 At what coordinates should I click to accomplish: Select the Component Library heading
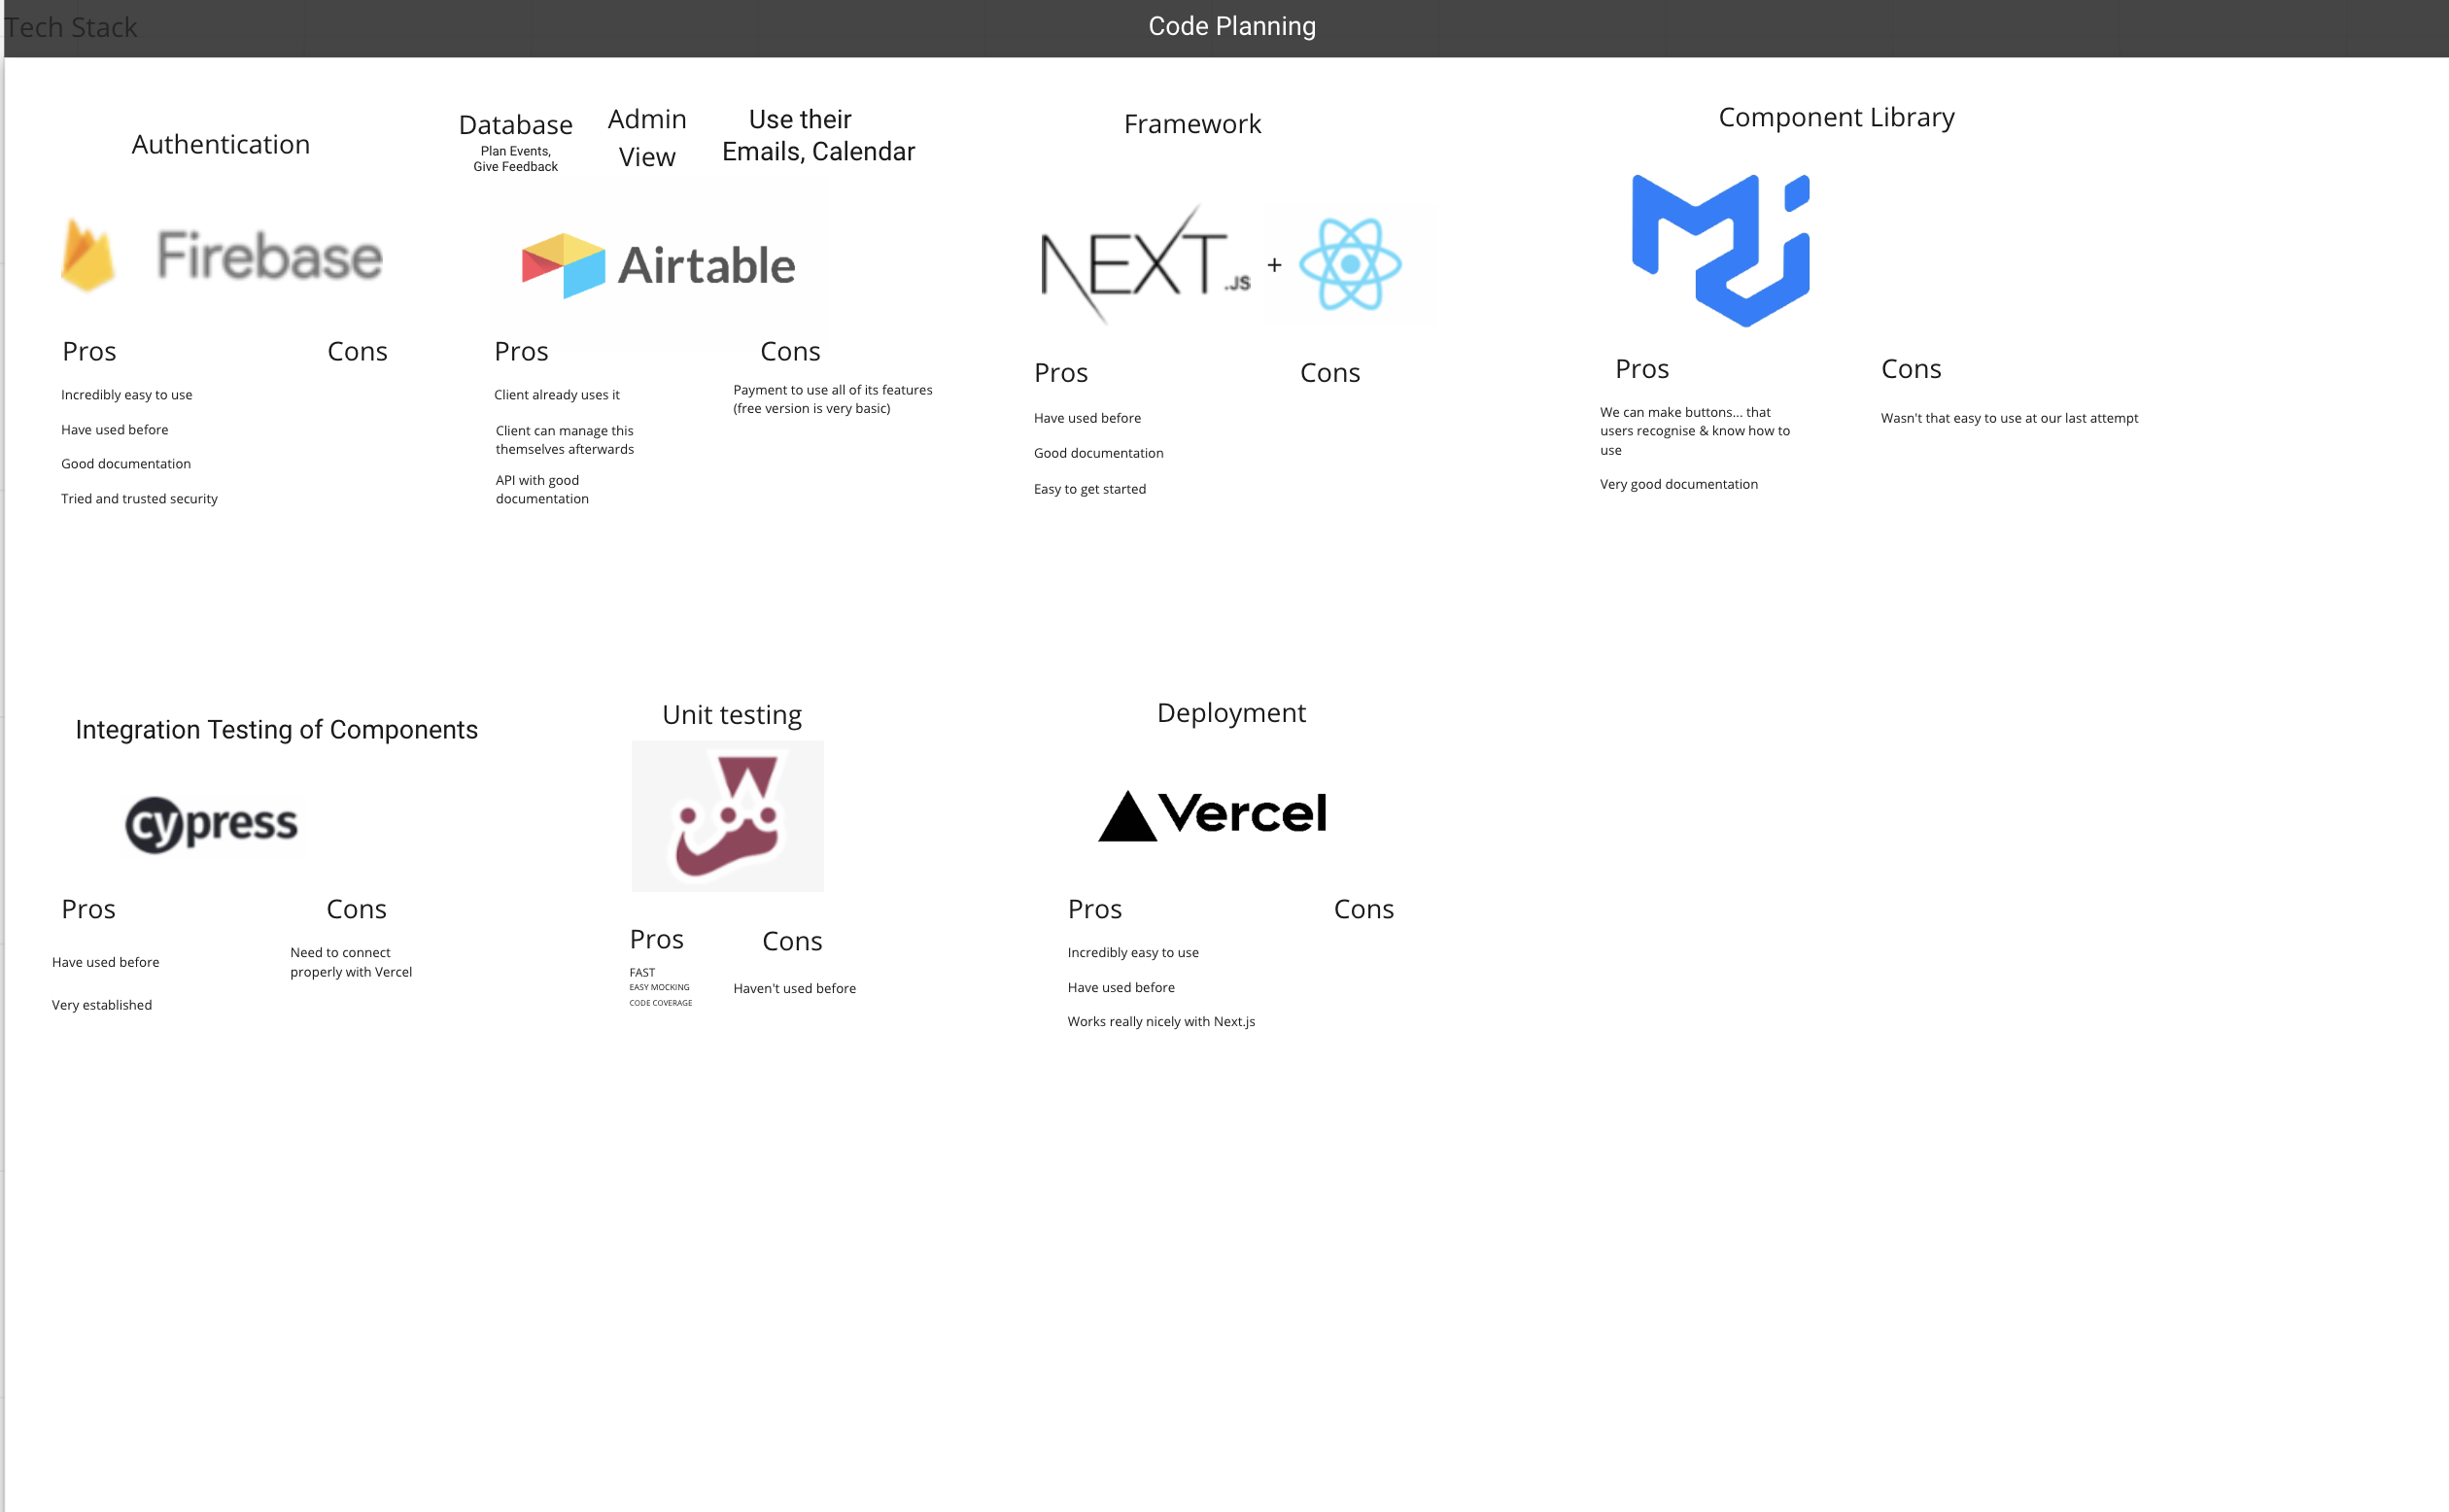tap(1836, 117)
